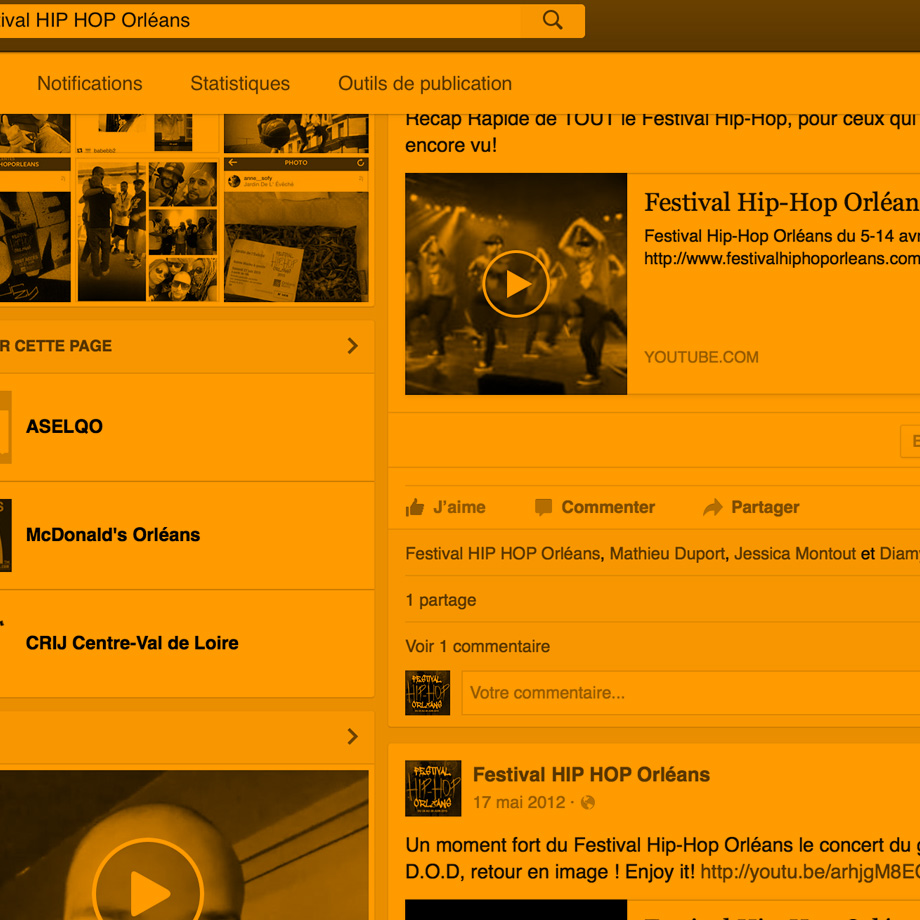Viewport: 920px width, 920px height.
Task: Click the public globe privacy icon
Action: pos(587,803)
